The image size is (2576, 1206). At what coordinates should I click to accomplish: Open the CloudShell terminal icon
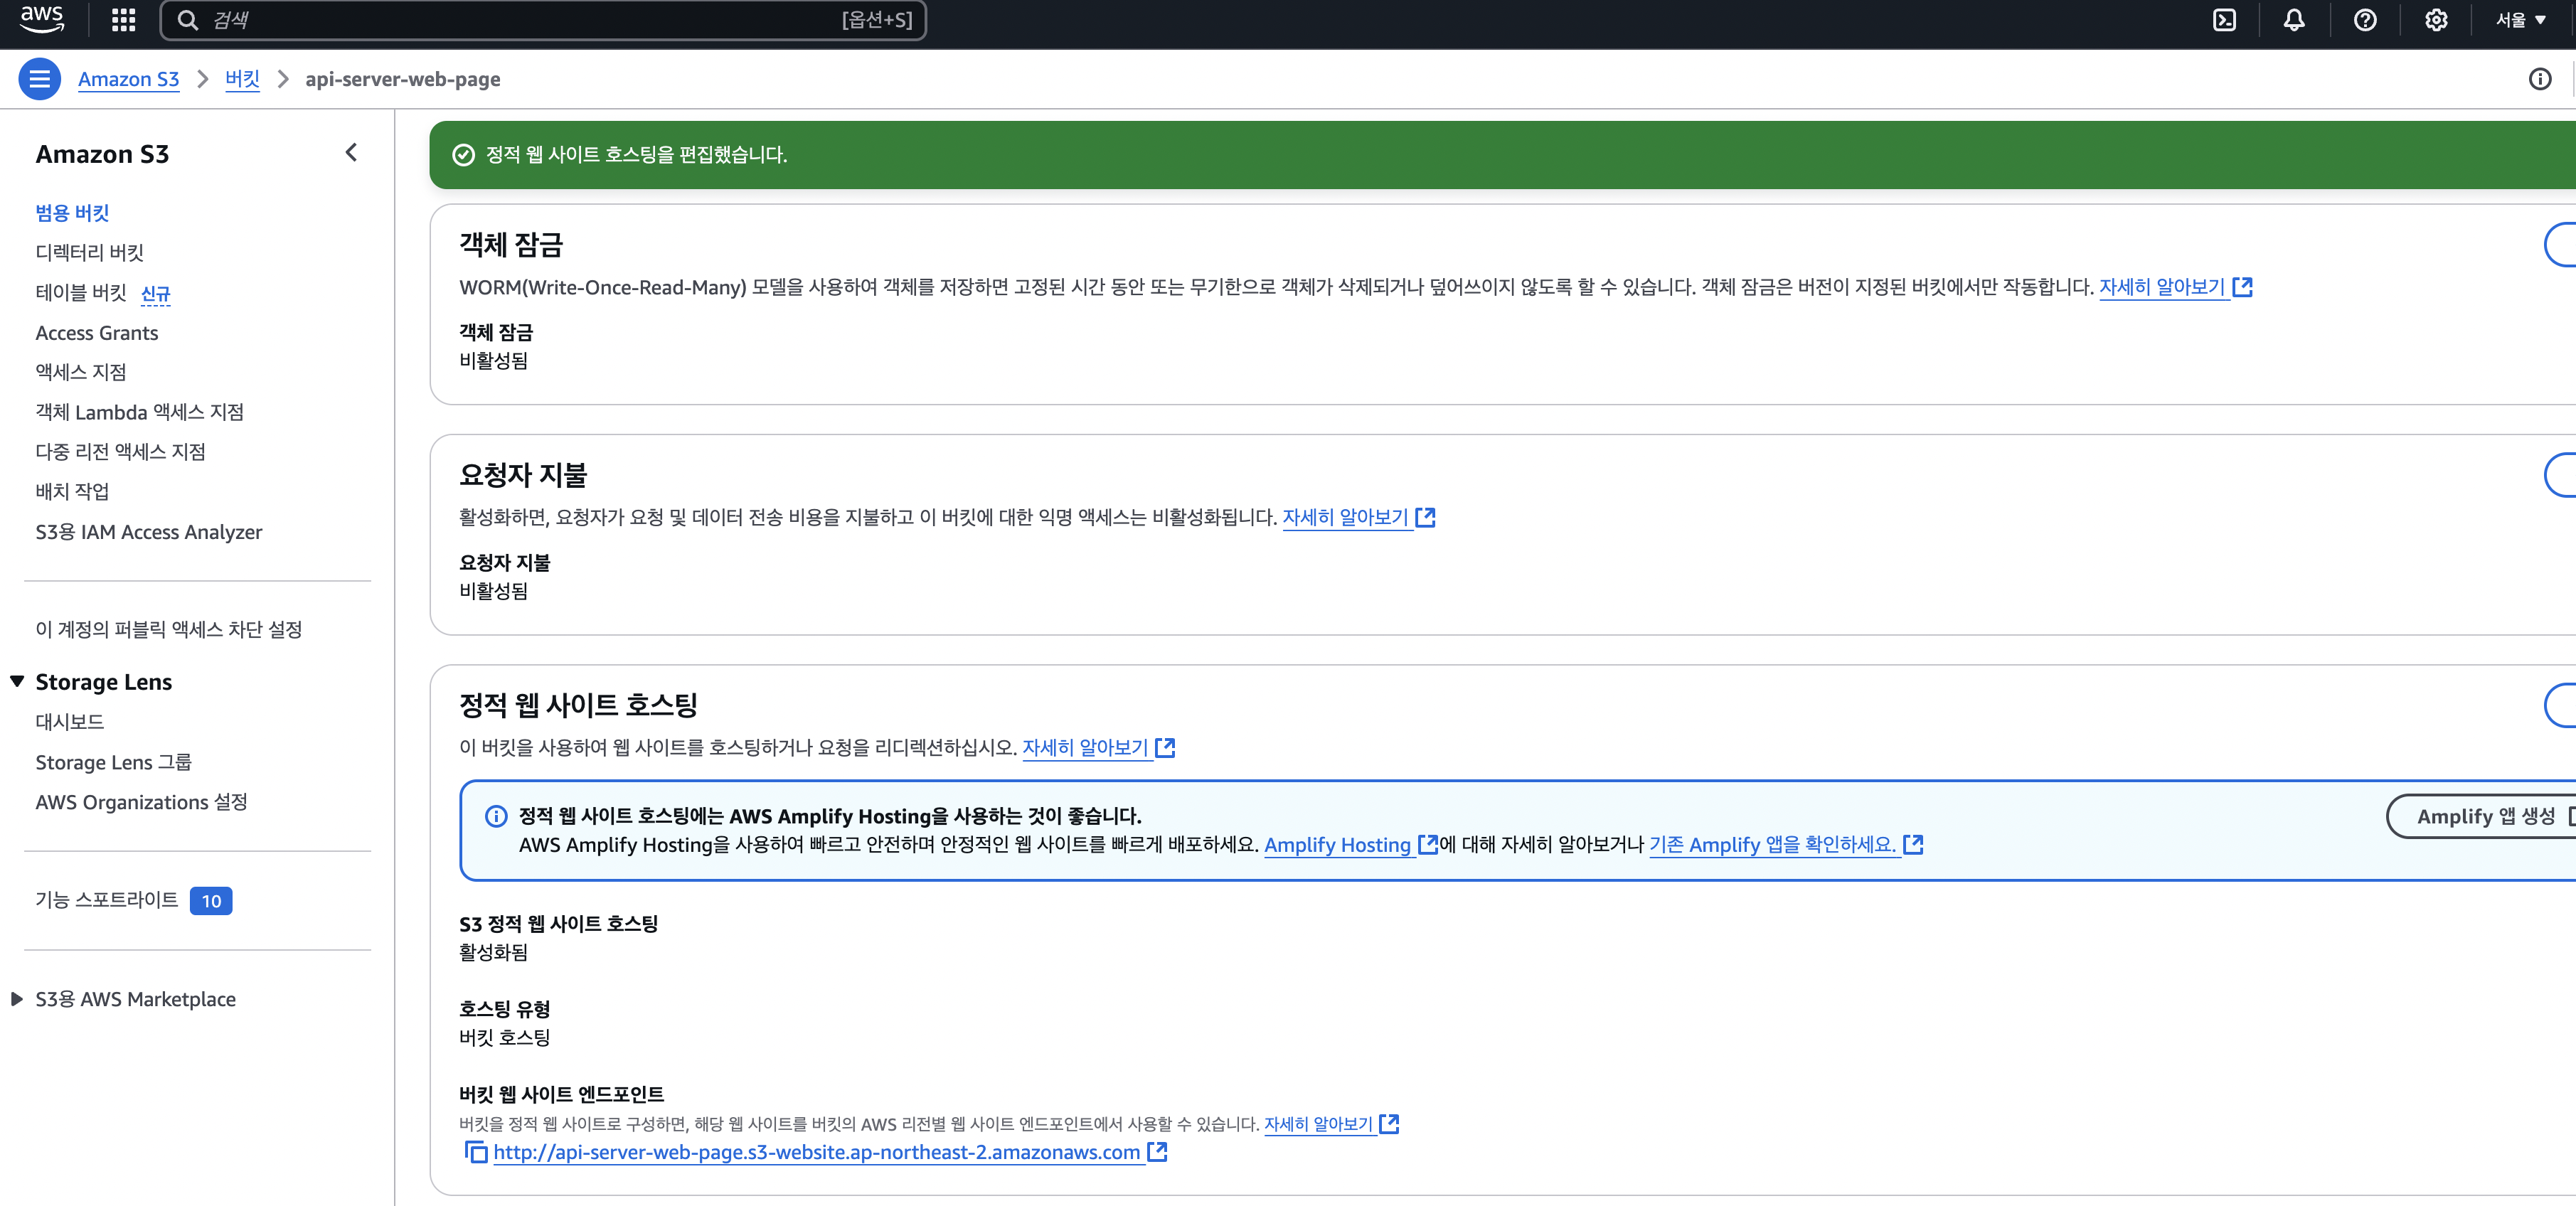click(x=2224, y=20)
